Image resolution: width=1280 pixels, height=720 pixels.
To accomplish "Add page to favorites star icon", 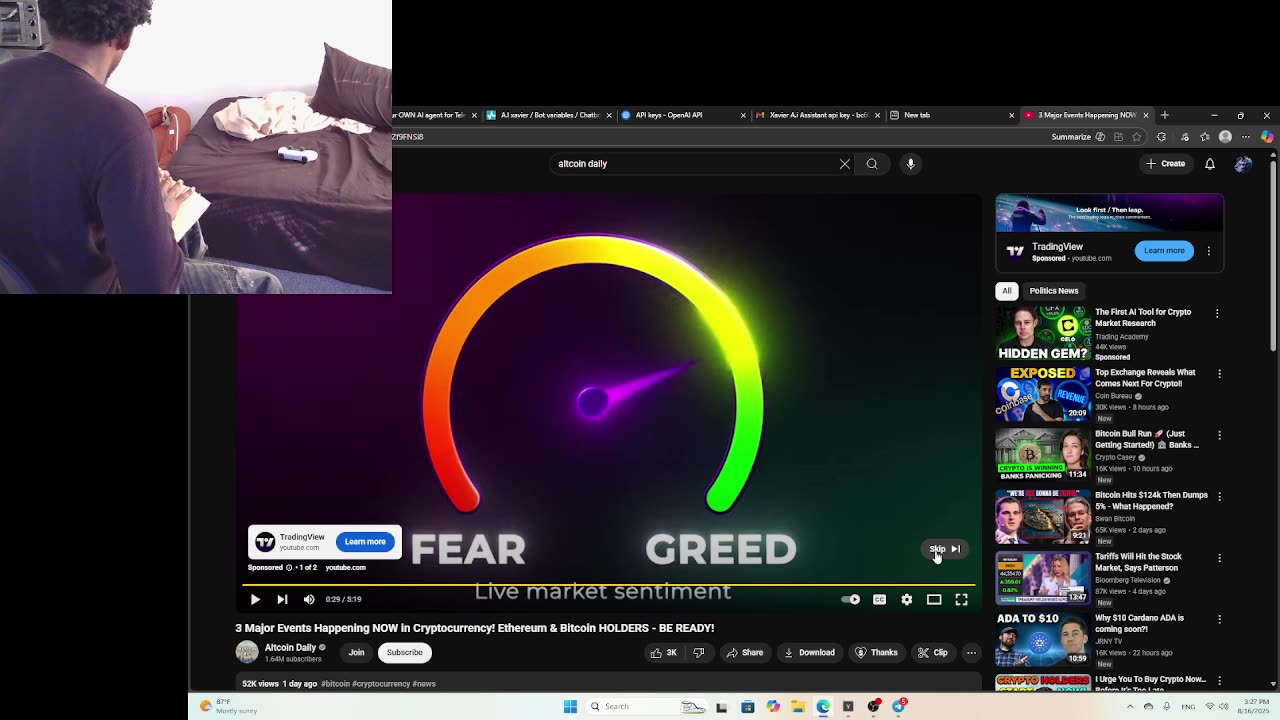I will 1137,137.
